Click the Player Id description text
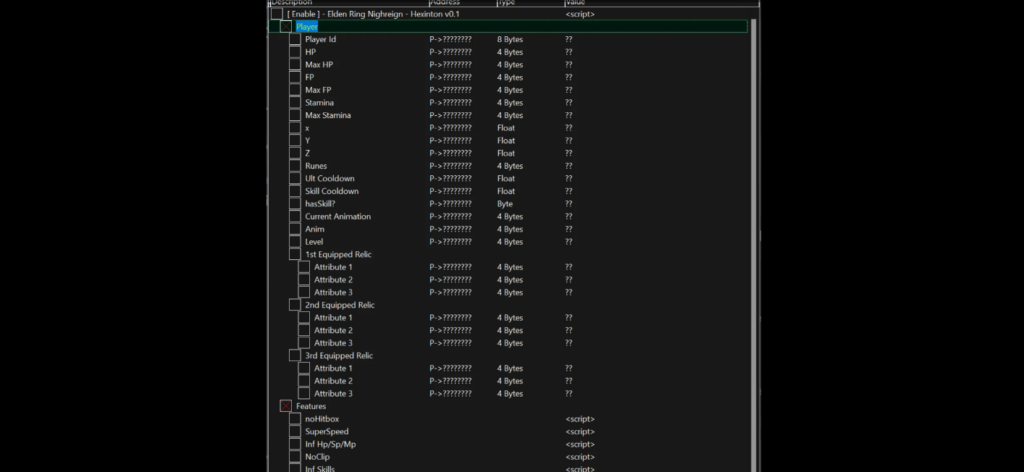Viewport: 1024px width, 472px height. [321, 39]
